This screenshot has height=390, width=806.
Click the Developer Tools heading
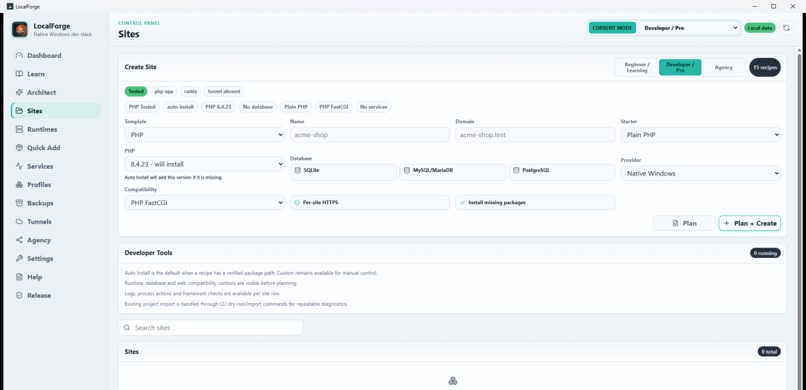click(x=148, y=253)
